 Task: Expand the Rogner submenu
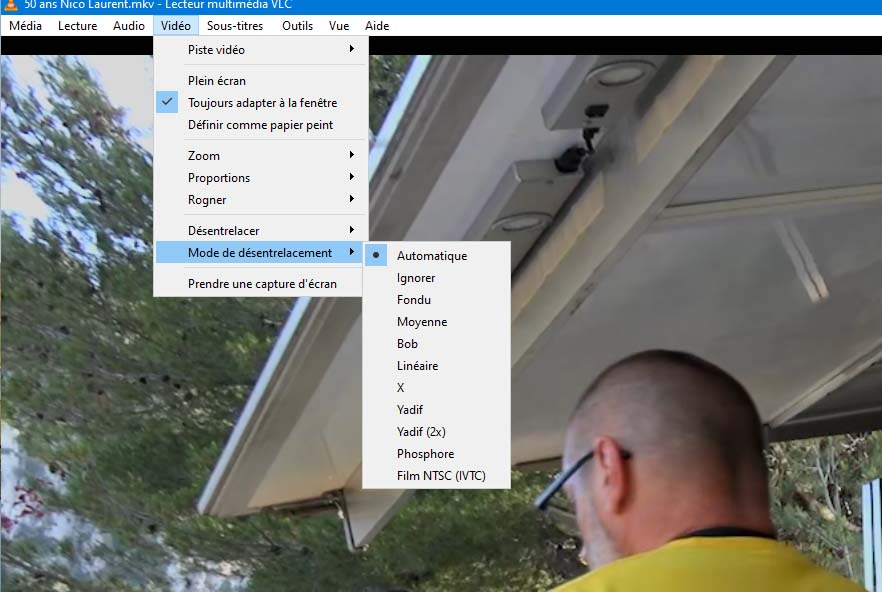[x=261, y=199]
